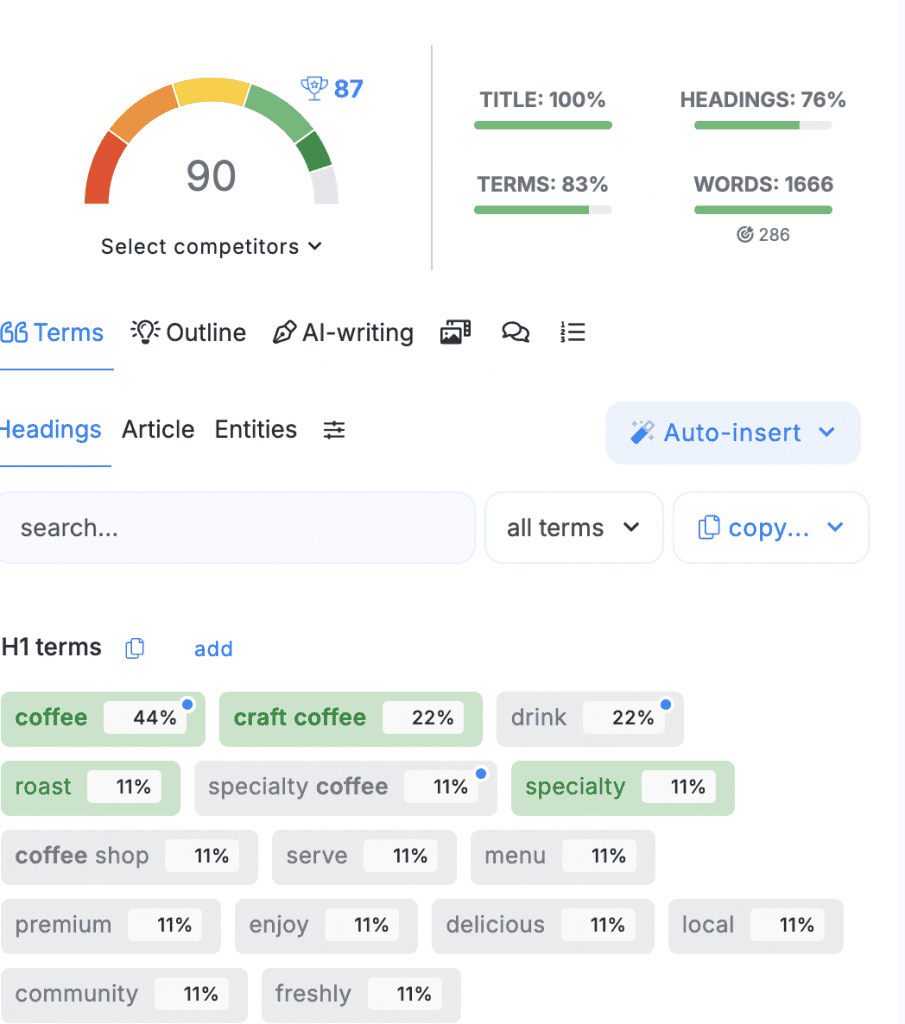
Task: Toggle the 'specialty coffee' term chip
Action: click(345, 787)
